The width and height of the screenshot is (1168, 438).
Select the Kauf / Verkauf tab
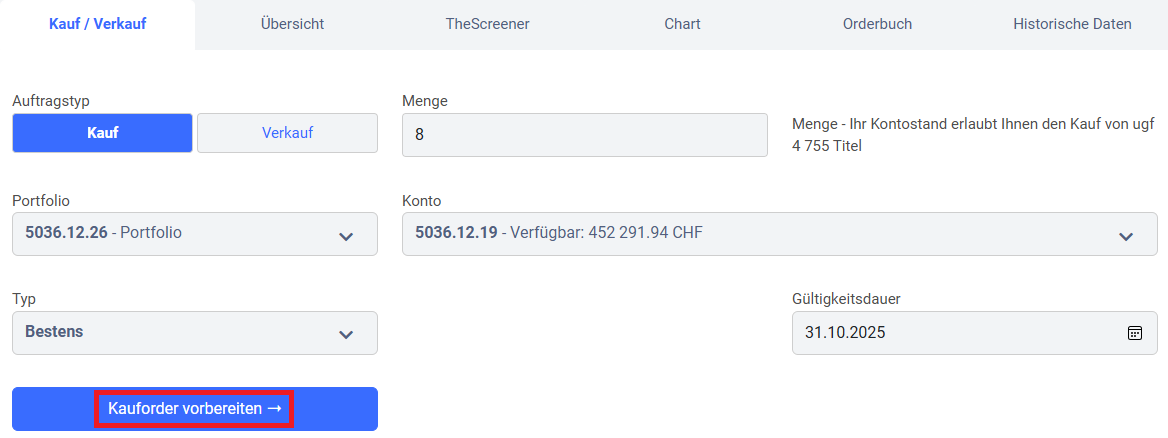pos(98,24)
